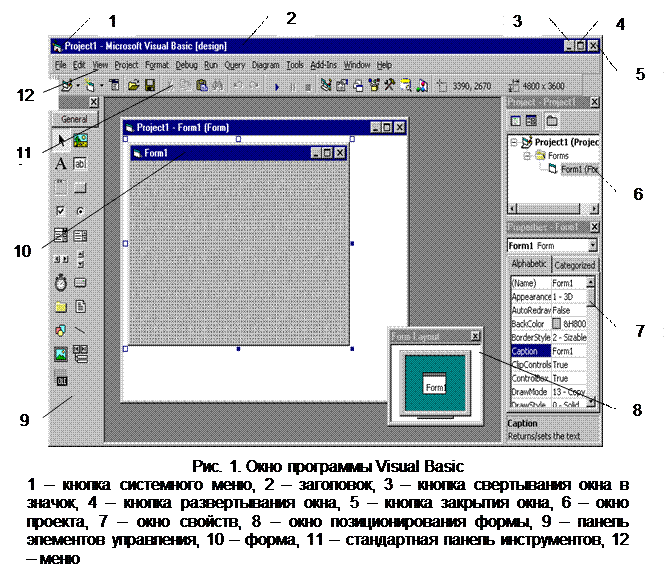Click the Appearance value '1 - 3D'

[x=569, y=297]
